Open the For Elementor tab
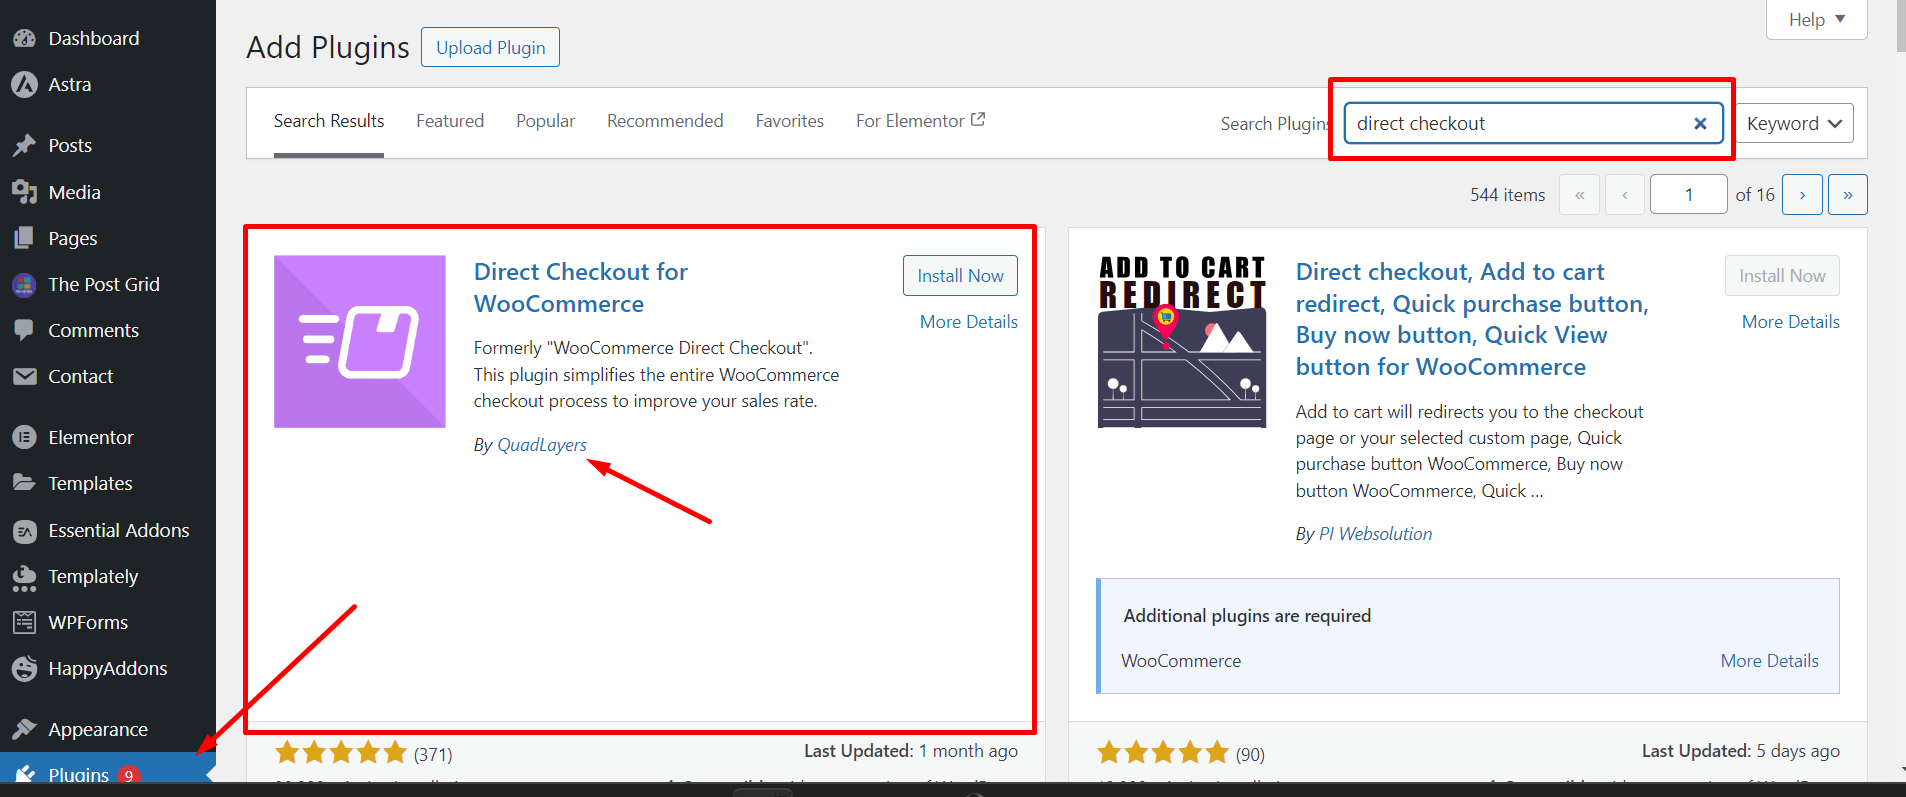This screenshot has height=797, width=1906. [x=920, y=121]
